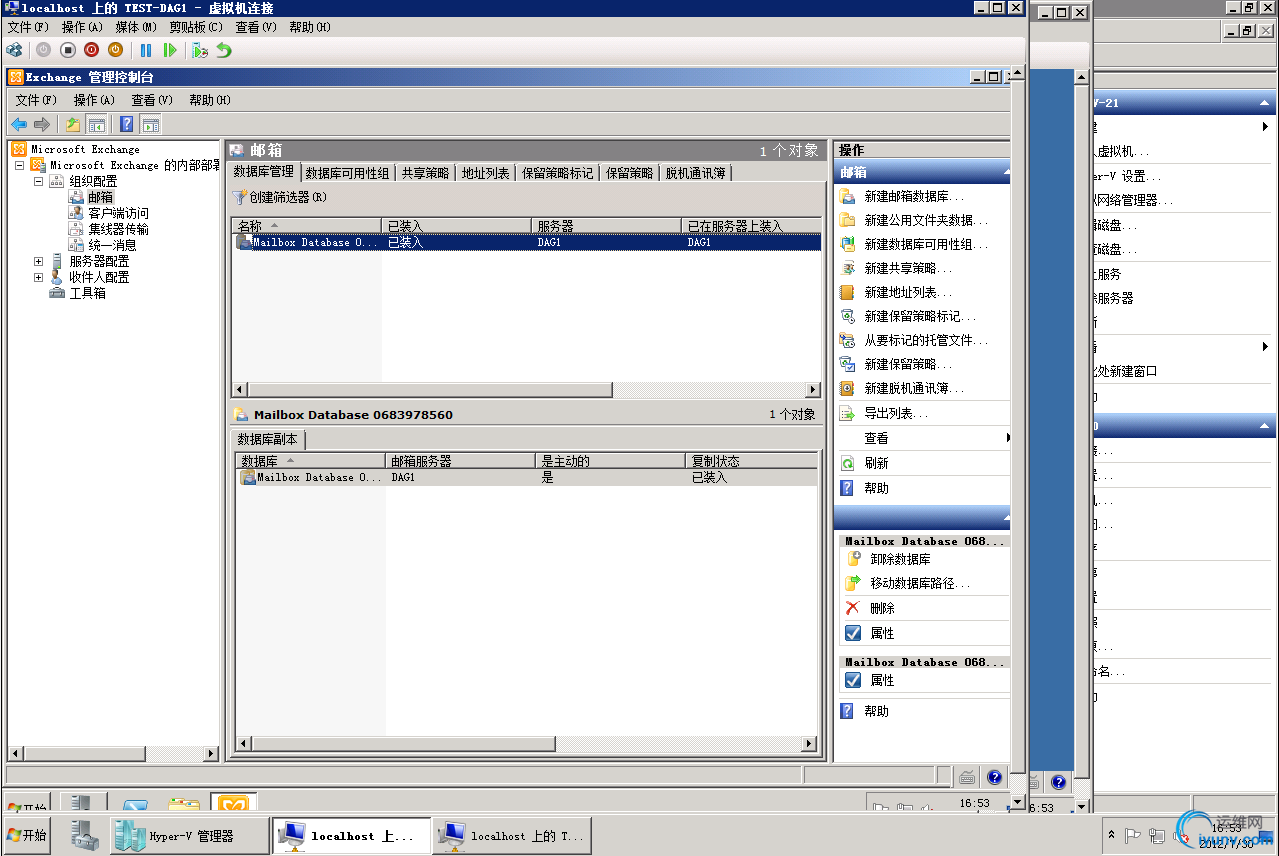Click 新建数据库可用性组 action

[925, 244]
